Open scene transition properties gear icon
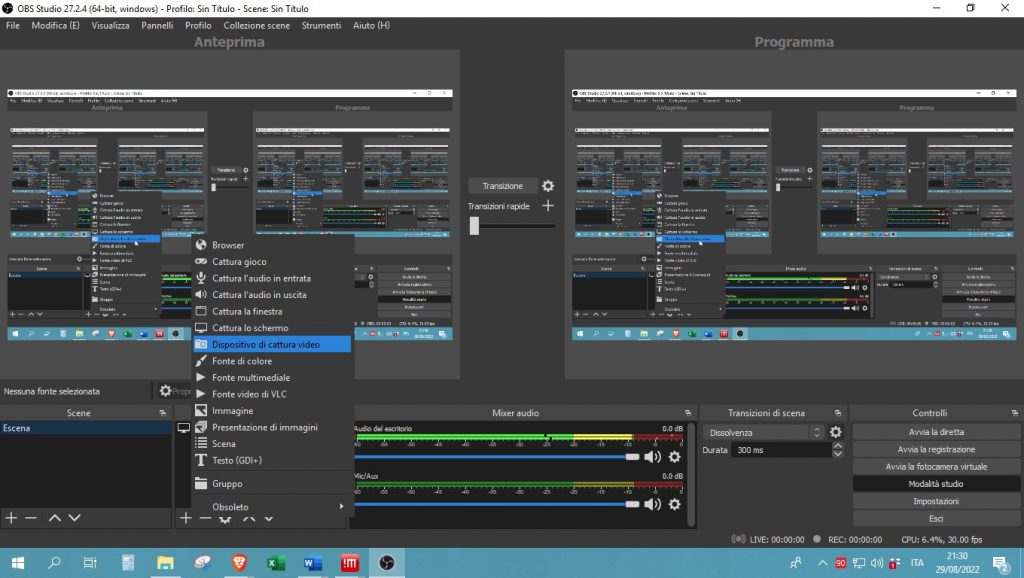The width and height of the screenshot is (1024, 578). [x=836, y=433]
